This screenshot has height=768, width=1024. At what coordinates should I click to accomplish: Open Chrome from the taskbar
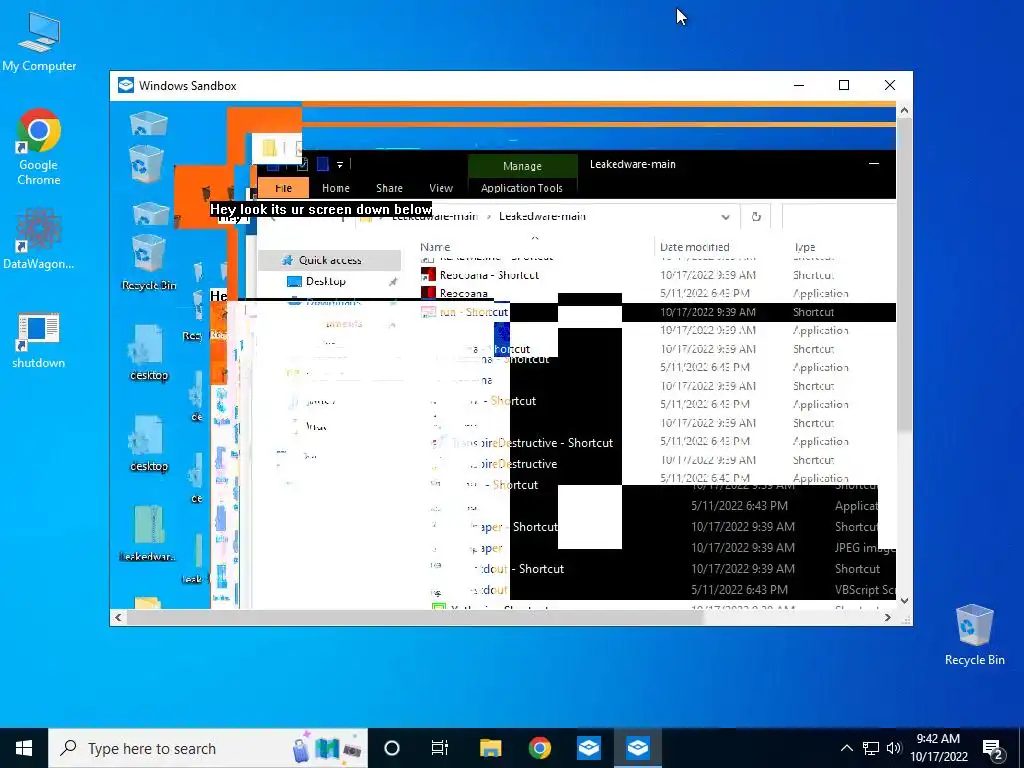pyautogui.click(x=539, y=748)
